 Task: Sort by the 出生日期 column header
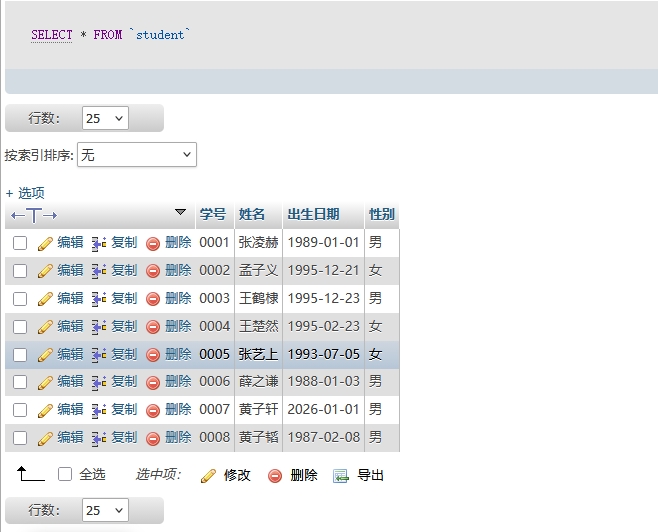point(313,214)
